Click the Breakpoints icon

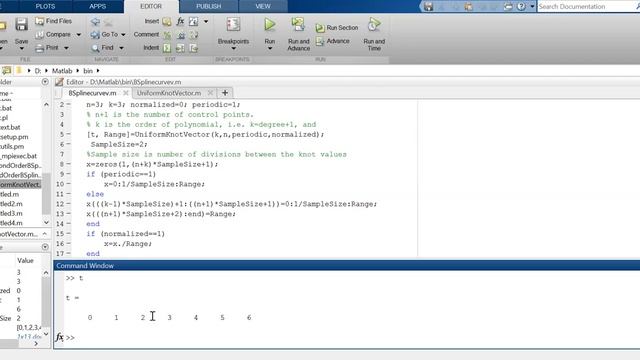(233, 24)
